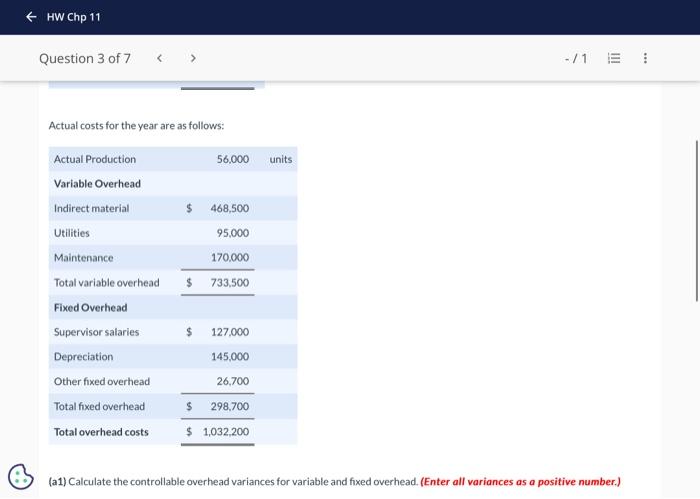Image resolution: width=700 pixels, height=499 pixels.
Task: Click the (a1) question prompt text
Action: click(233, 482)
